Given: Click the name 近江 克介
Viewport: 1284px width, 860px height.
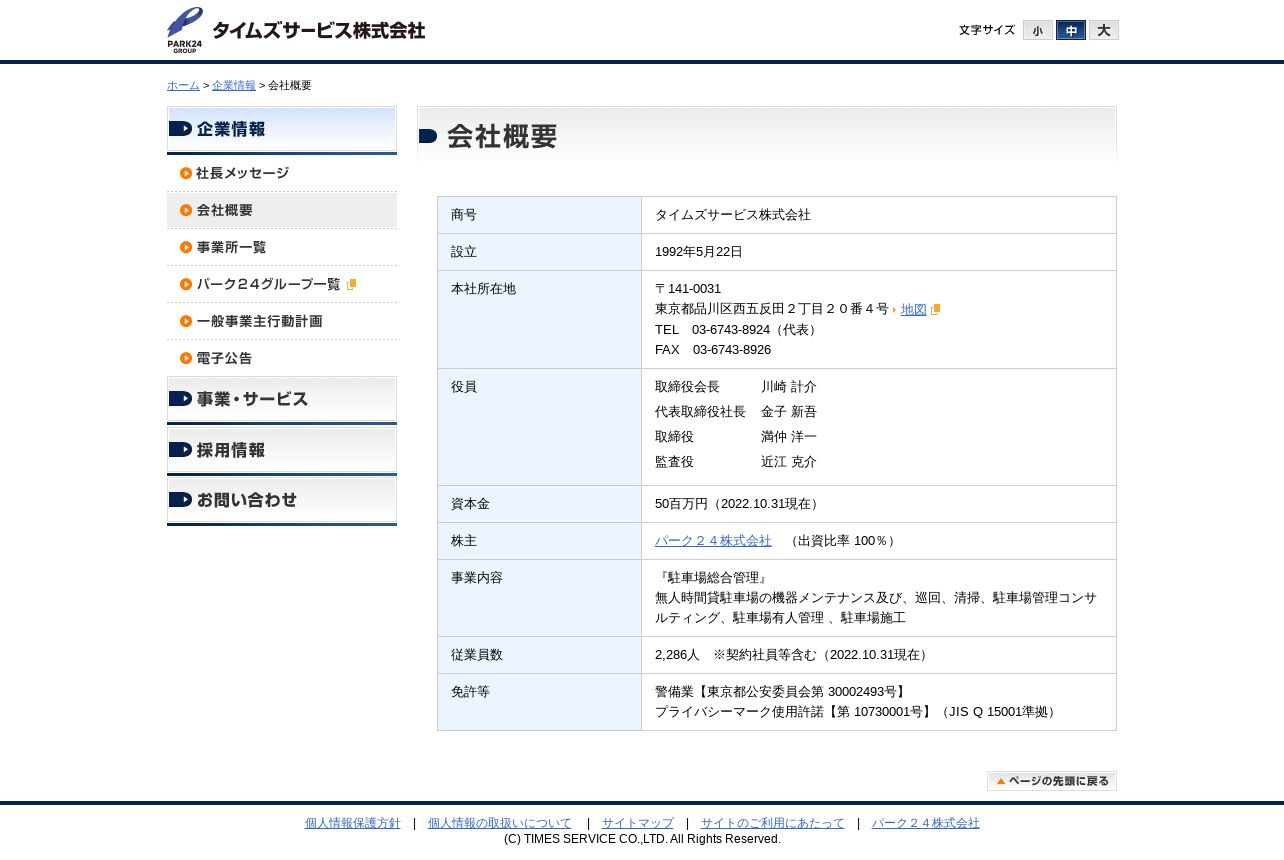Looking at the screenshot, I should click(789, 462).
